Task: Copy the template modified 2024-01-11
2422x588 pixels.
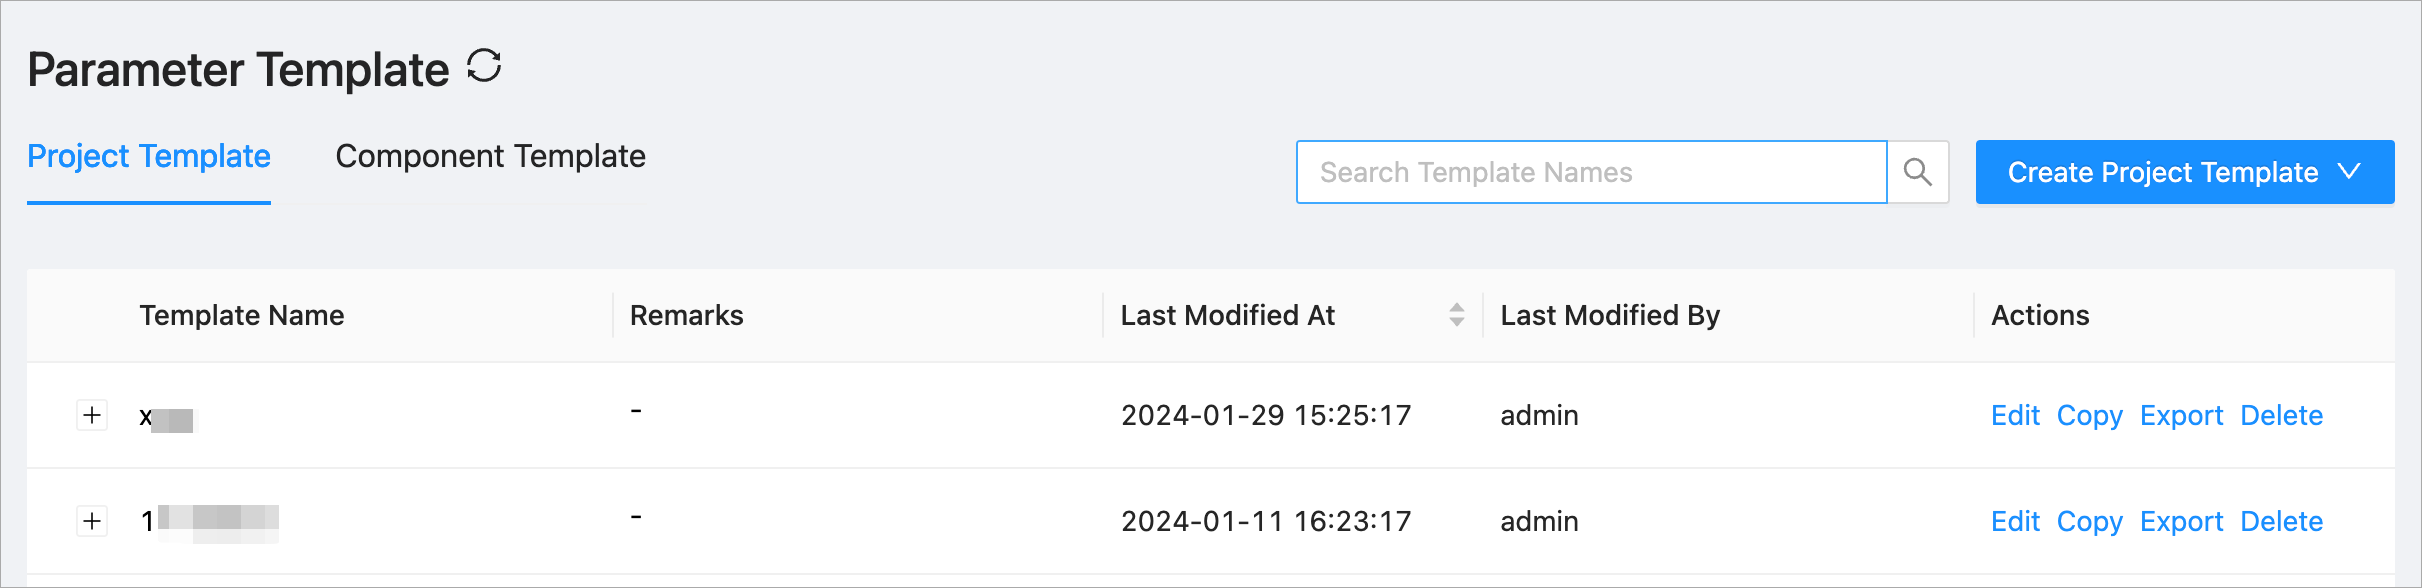Action: point(2089,521)
